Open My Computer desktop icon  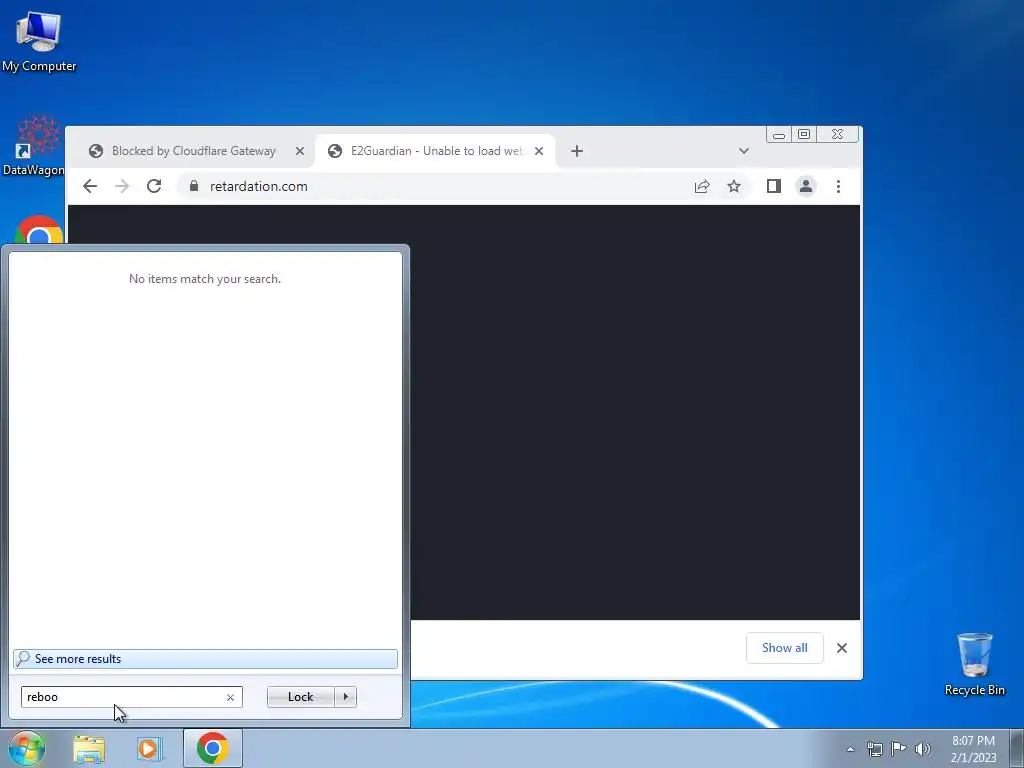point(39,42)
